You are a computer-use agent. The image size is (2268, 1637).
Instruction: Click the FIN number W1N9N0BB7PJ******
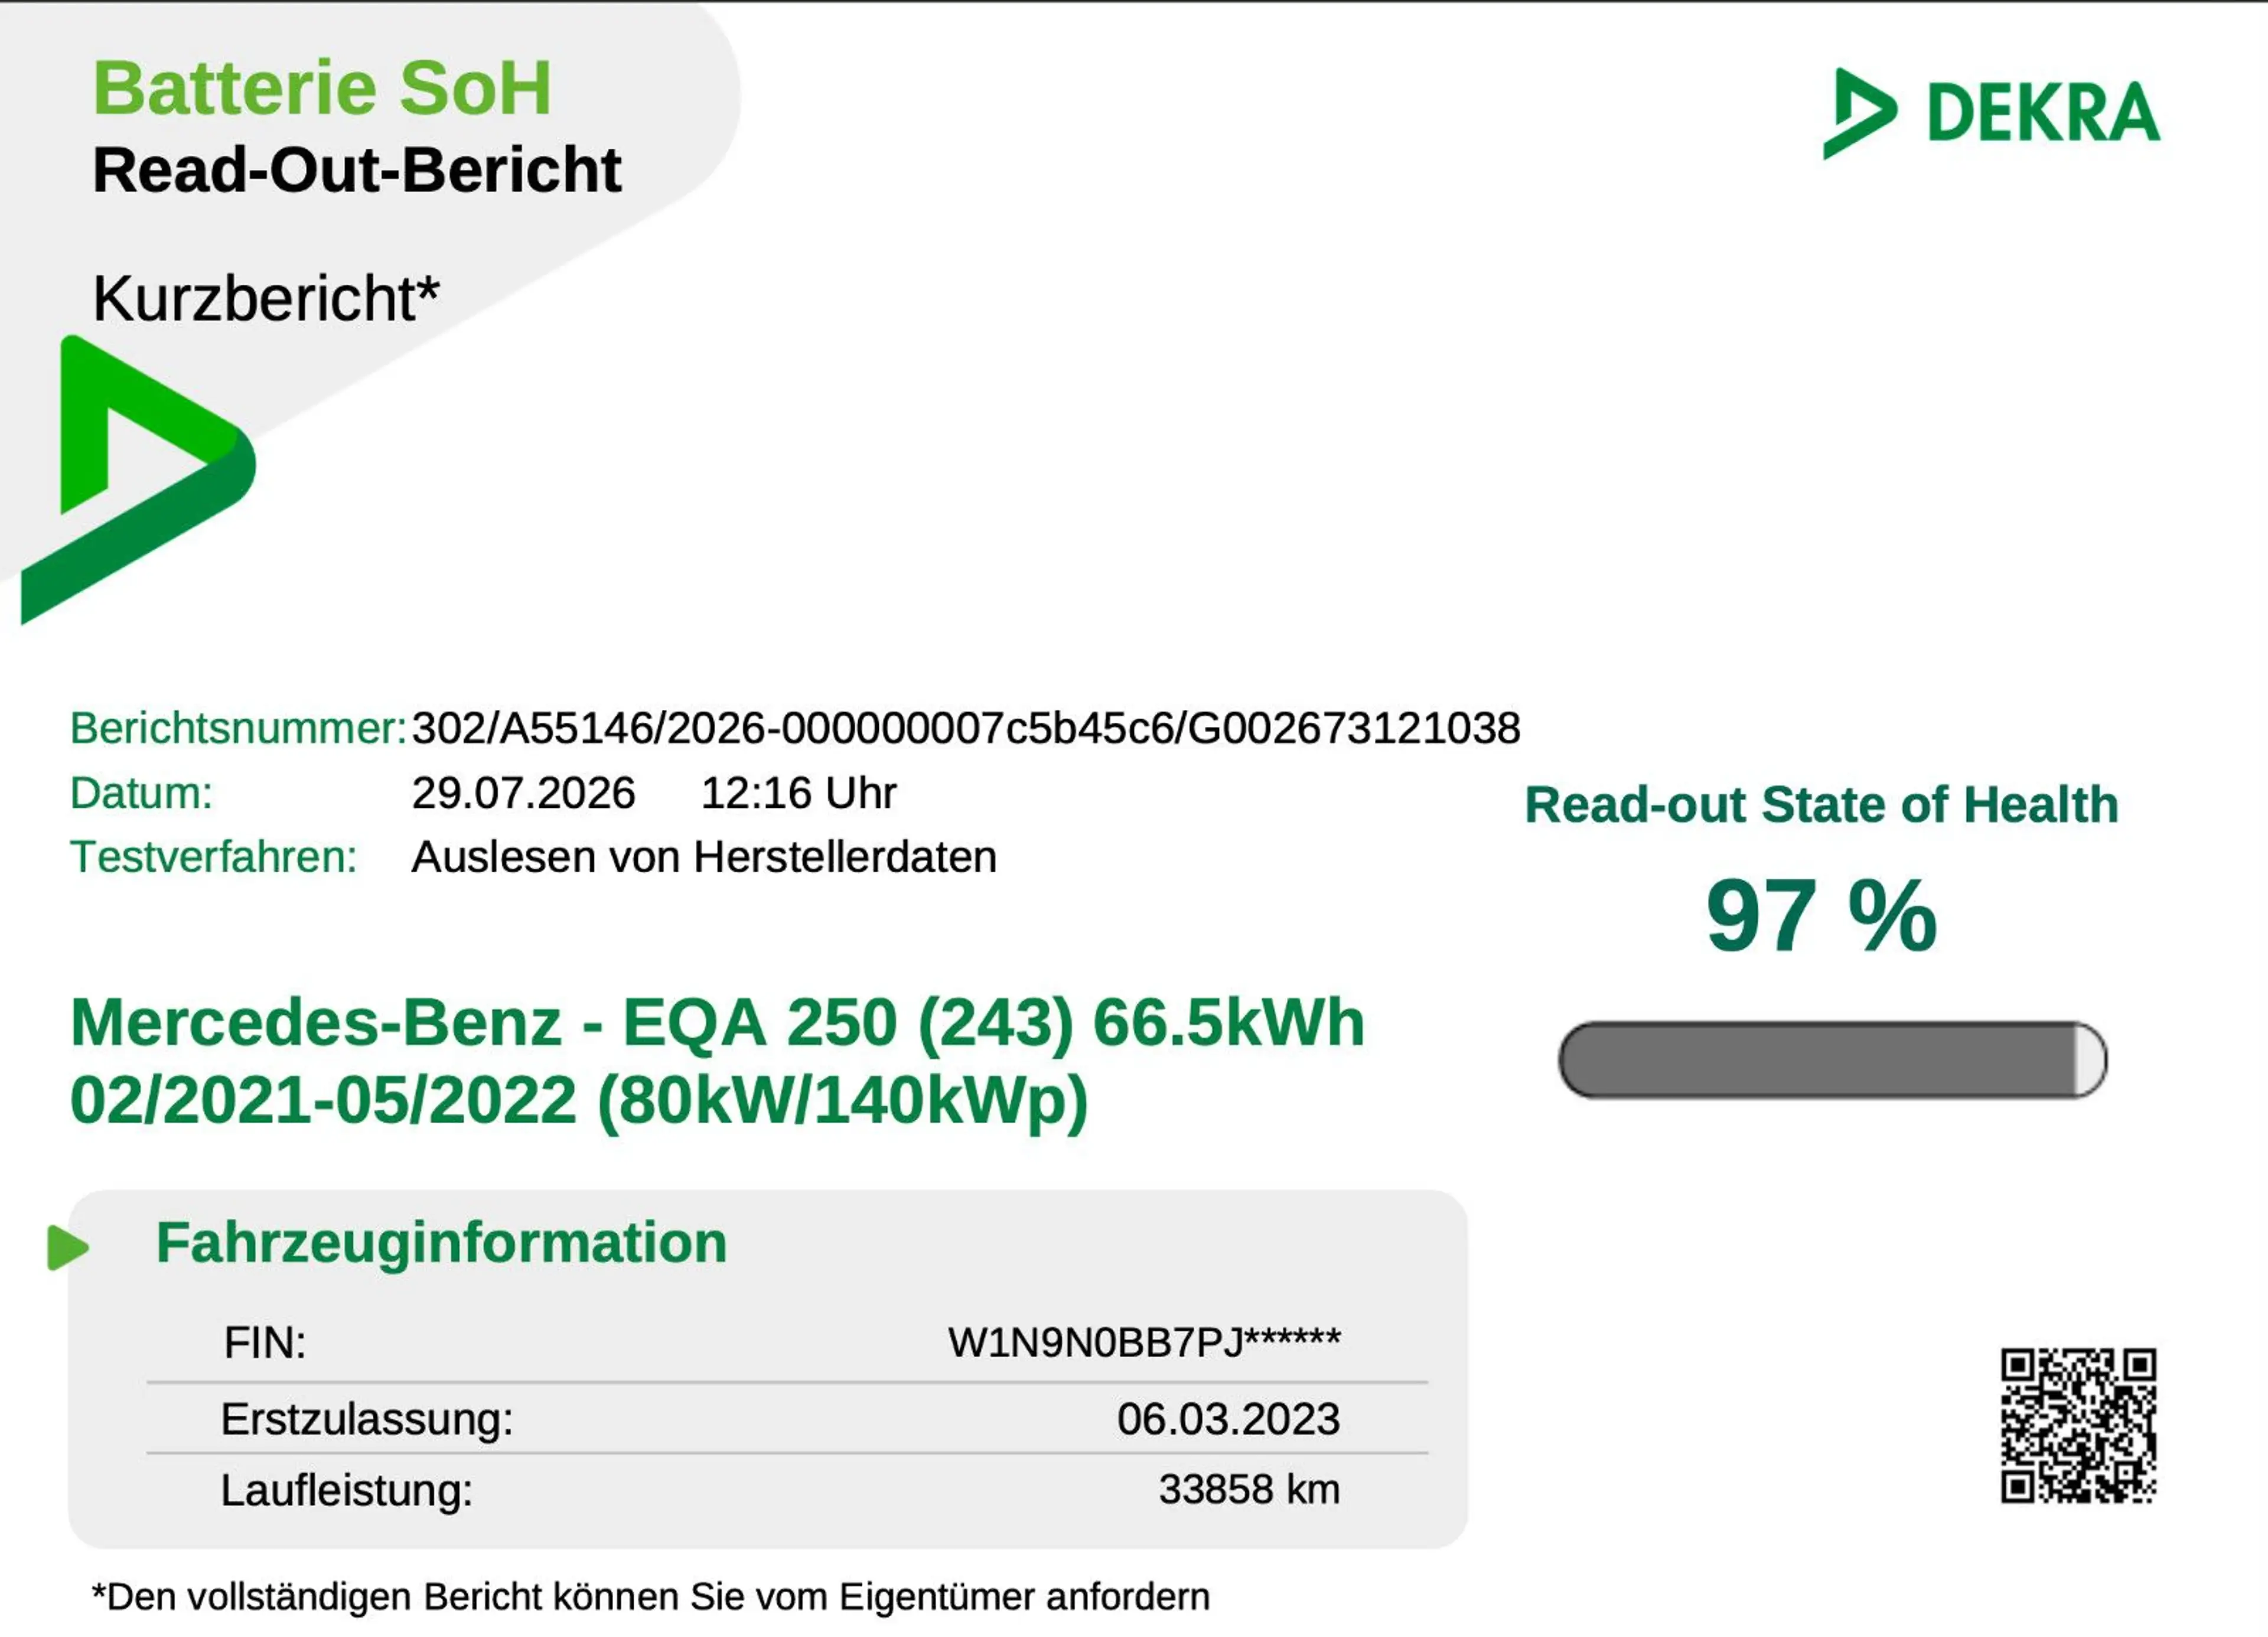point(1144,1342)
